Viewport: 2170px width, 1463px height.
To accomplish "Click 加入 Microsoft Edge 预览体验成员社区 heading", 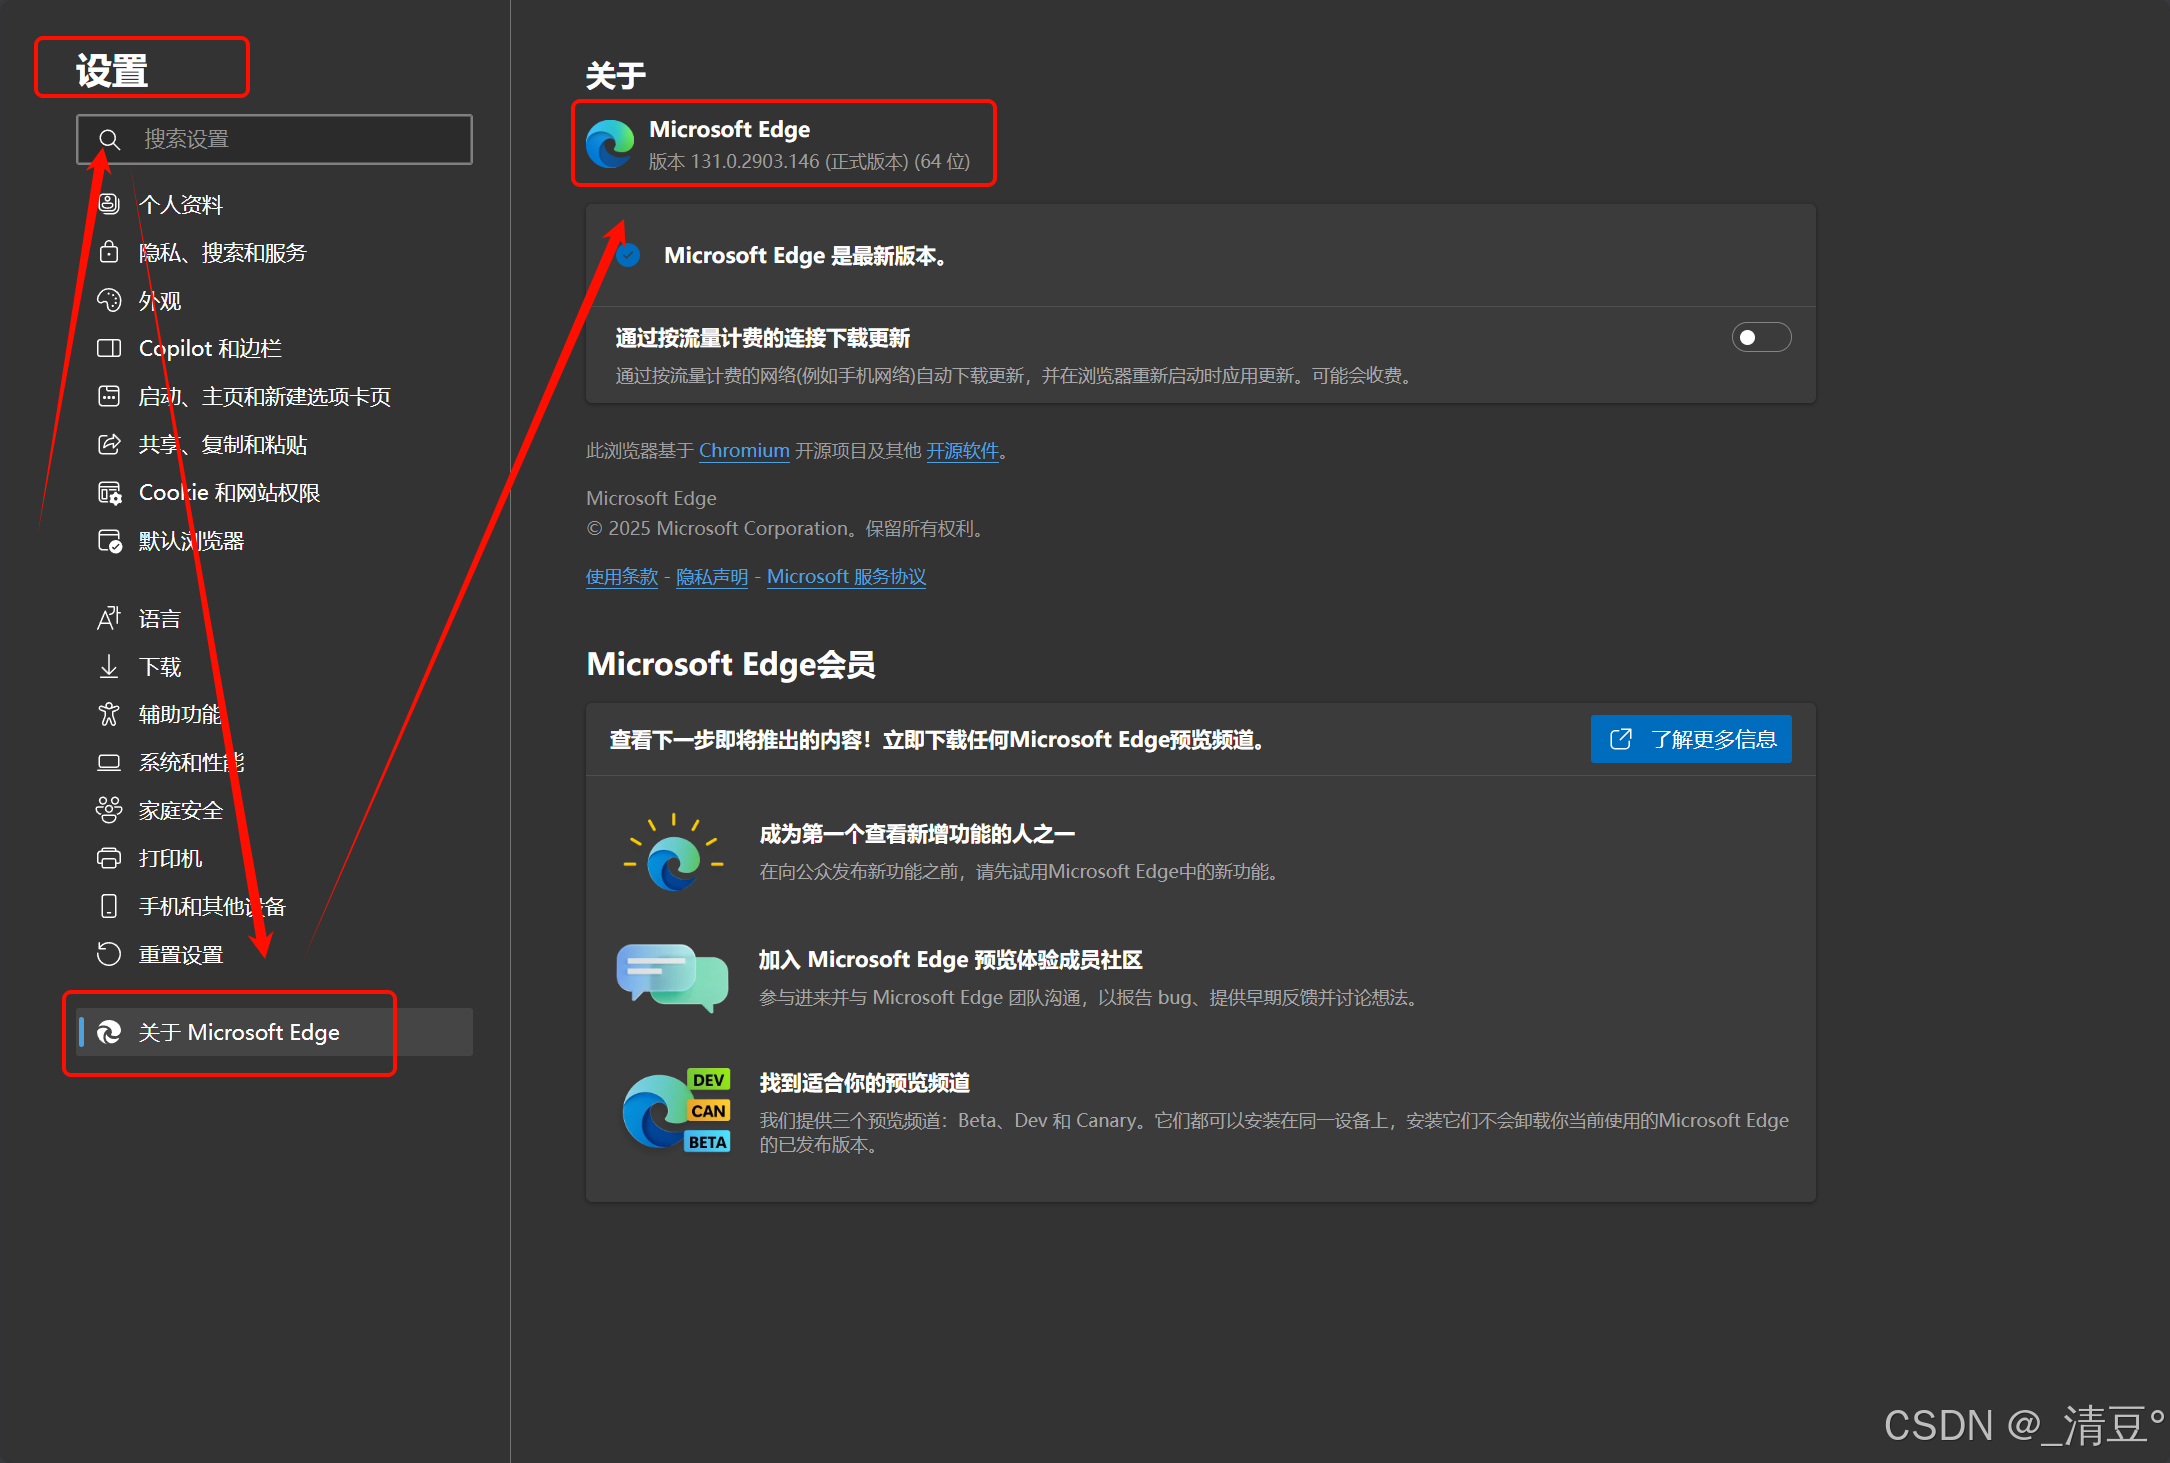I will coord(950,960).
